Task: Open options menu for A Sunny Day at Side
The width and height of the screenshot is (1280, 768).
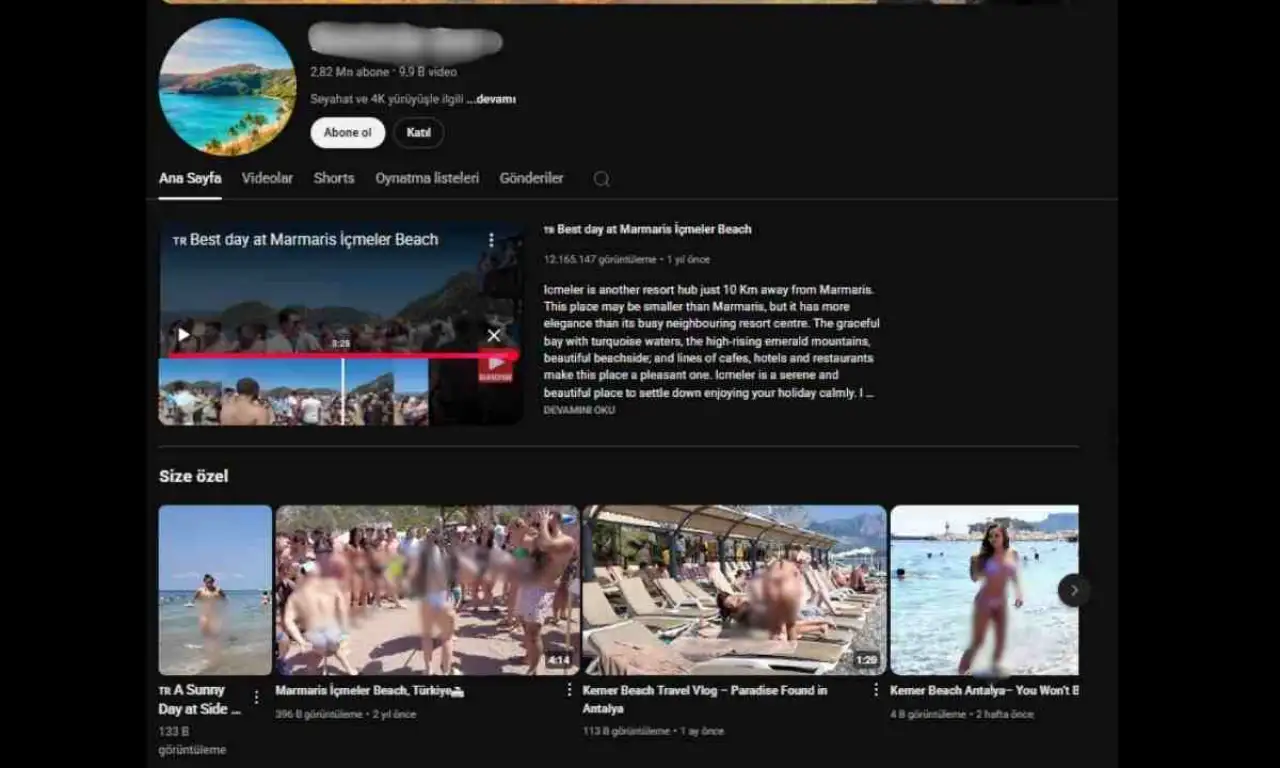Action: pyautogui.click(x=256, y=697)
